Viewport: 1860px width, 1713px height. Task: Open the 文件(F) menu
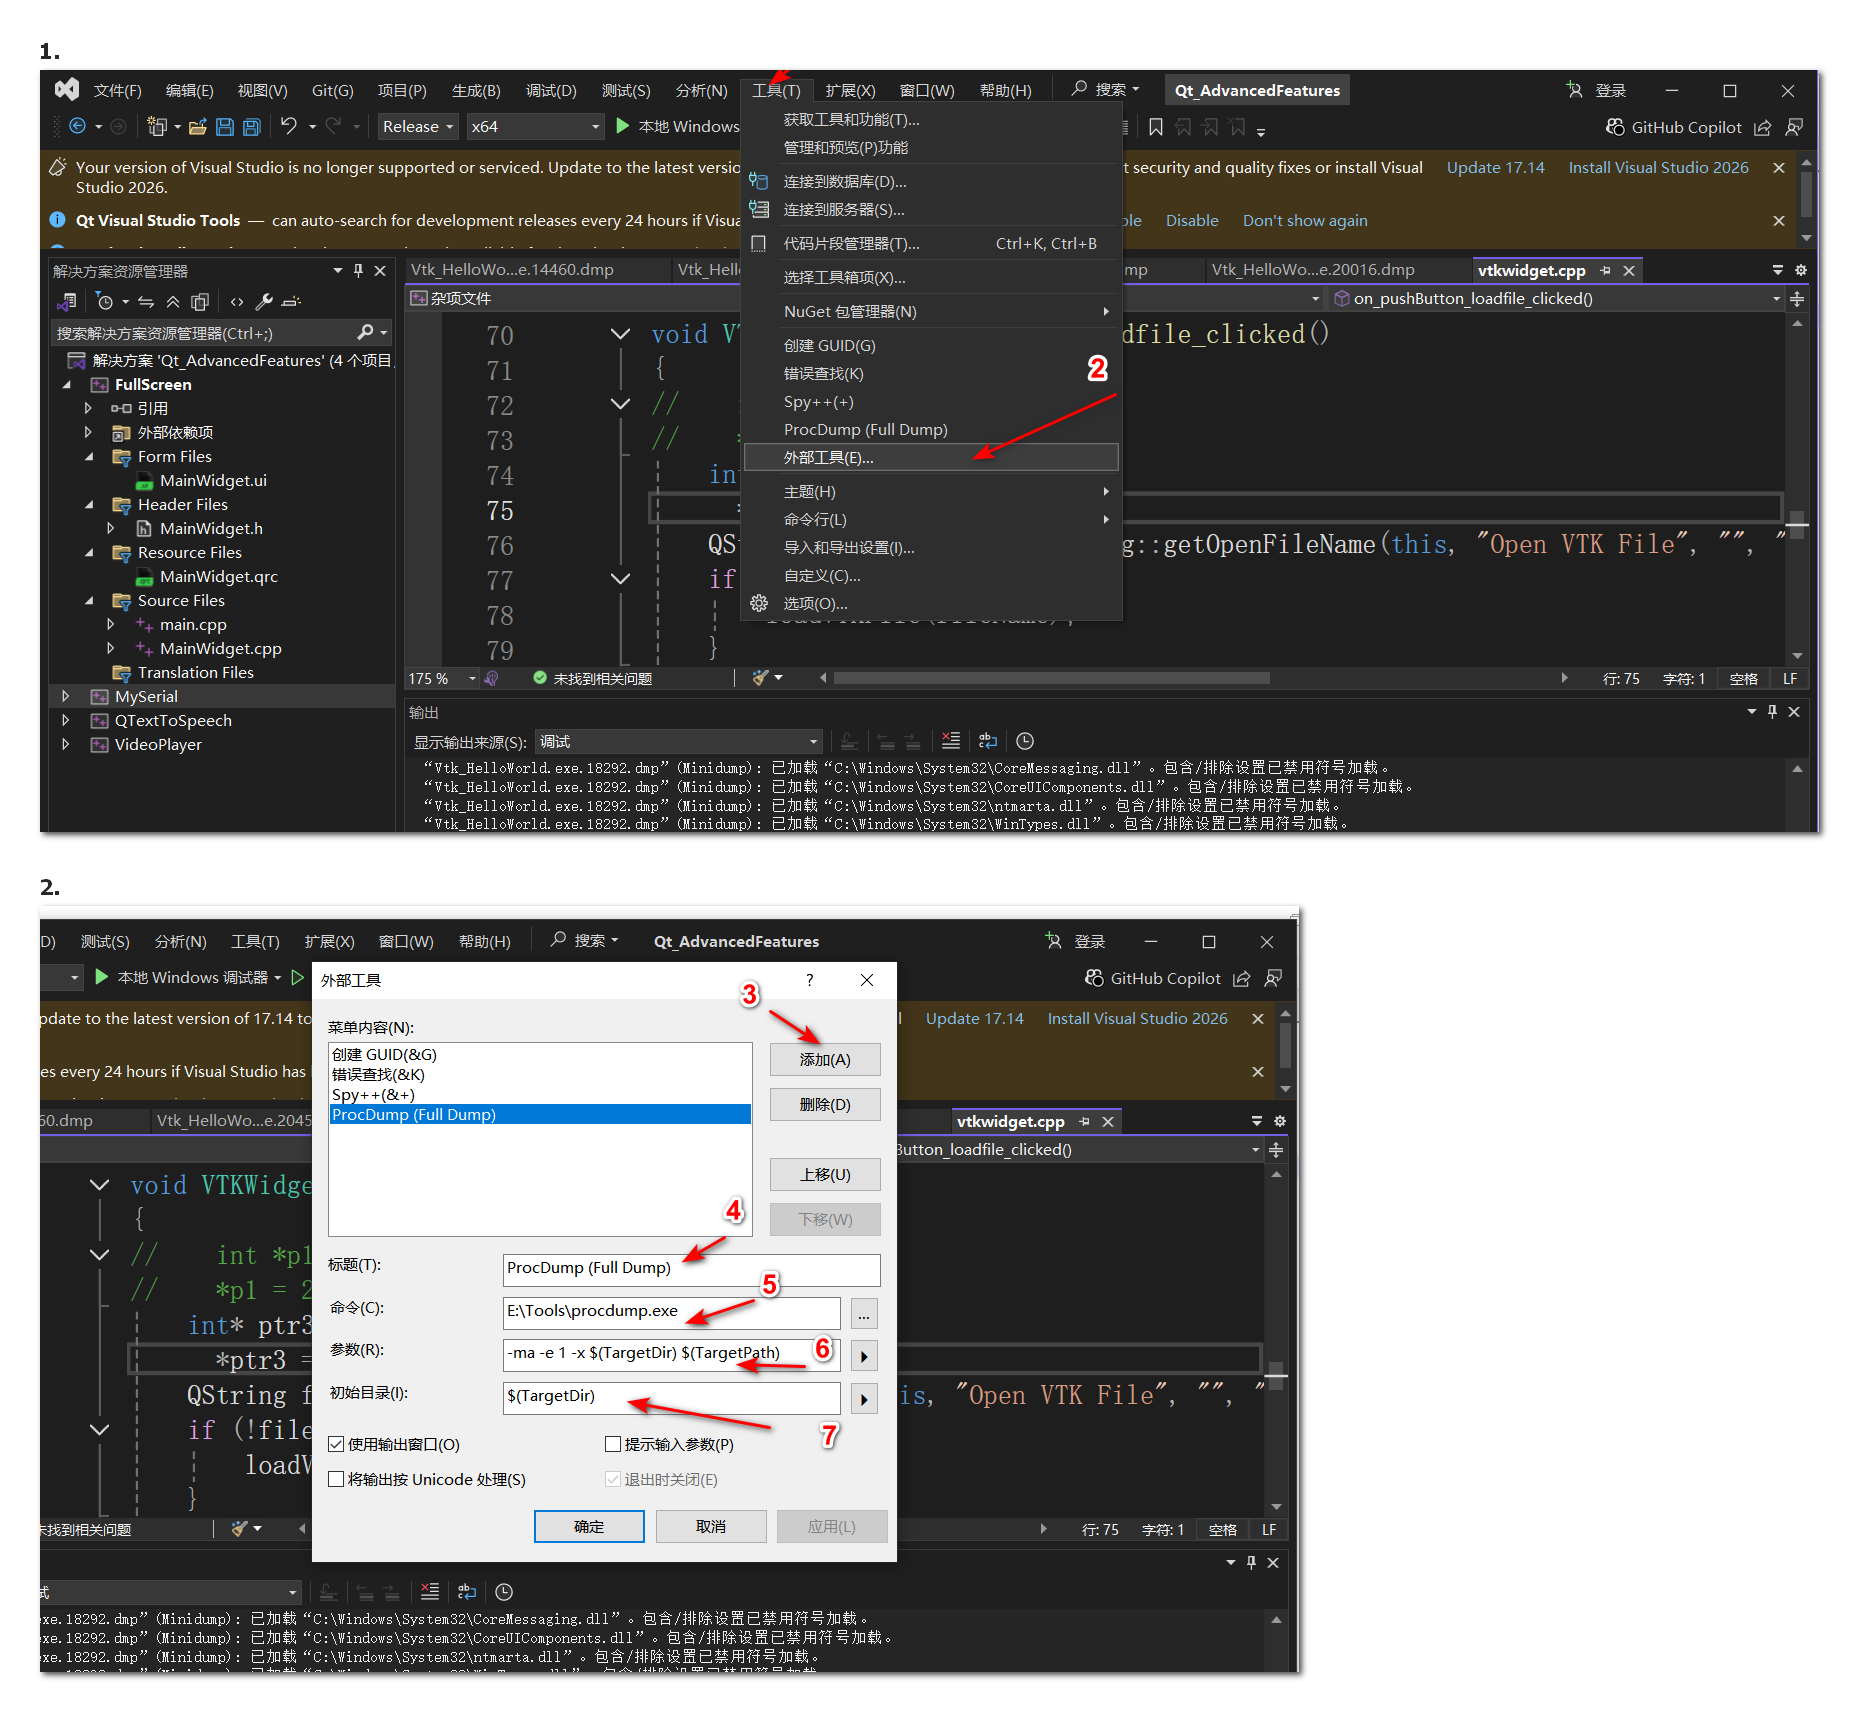pos(117,90)
